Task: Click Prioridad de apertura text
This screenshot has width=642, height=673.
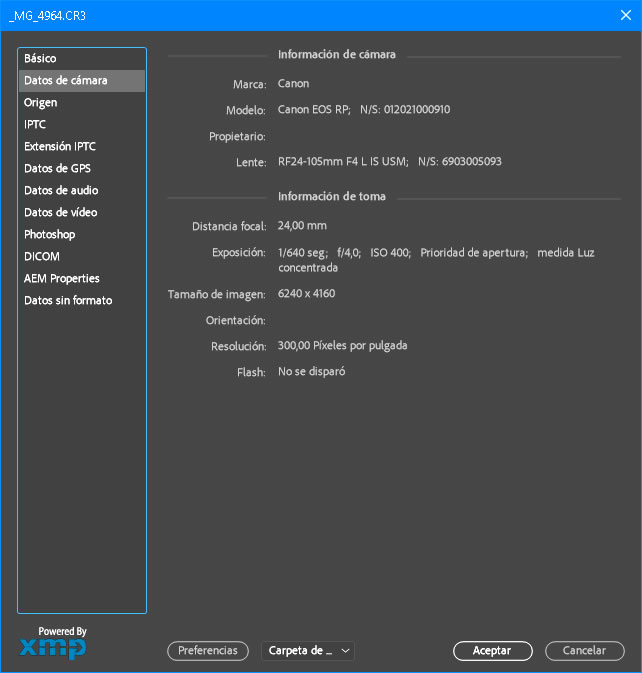Action: [x=474, y=252]
